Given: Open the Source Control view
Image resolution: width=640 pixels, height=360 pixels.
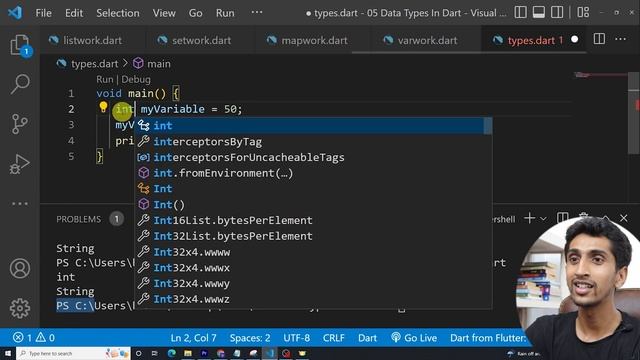Looking at the screenshot, I should coord(20,124).
